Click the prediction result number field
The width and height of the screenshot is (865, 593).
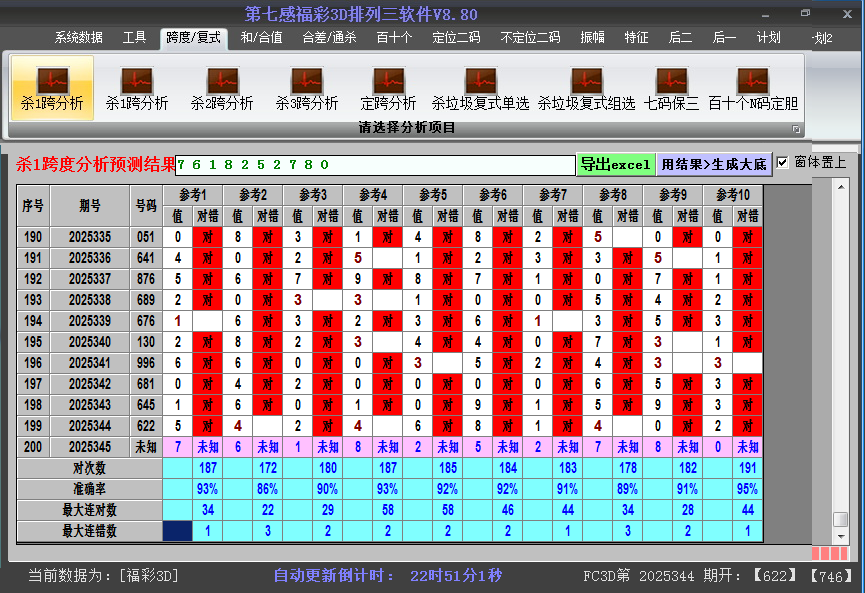coord(375,165)
